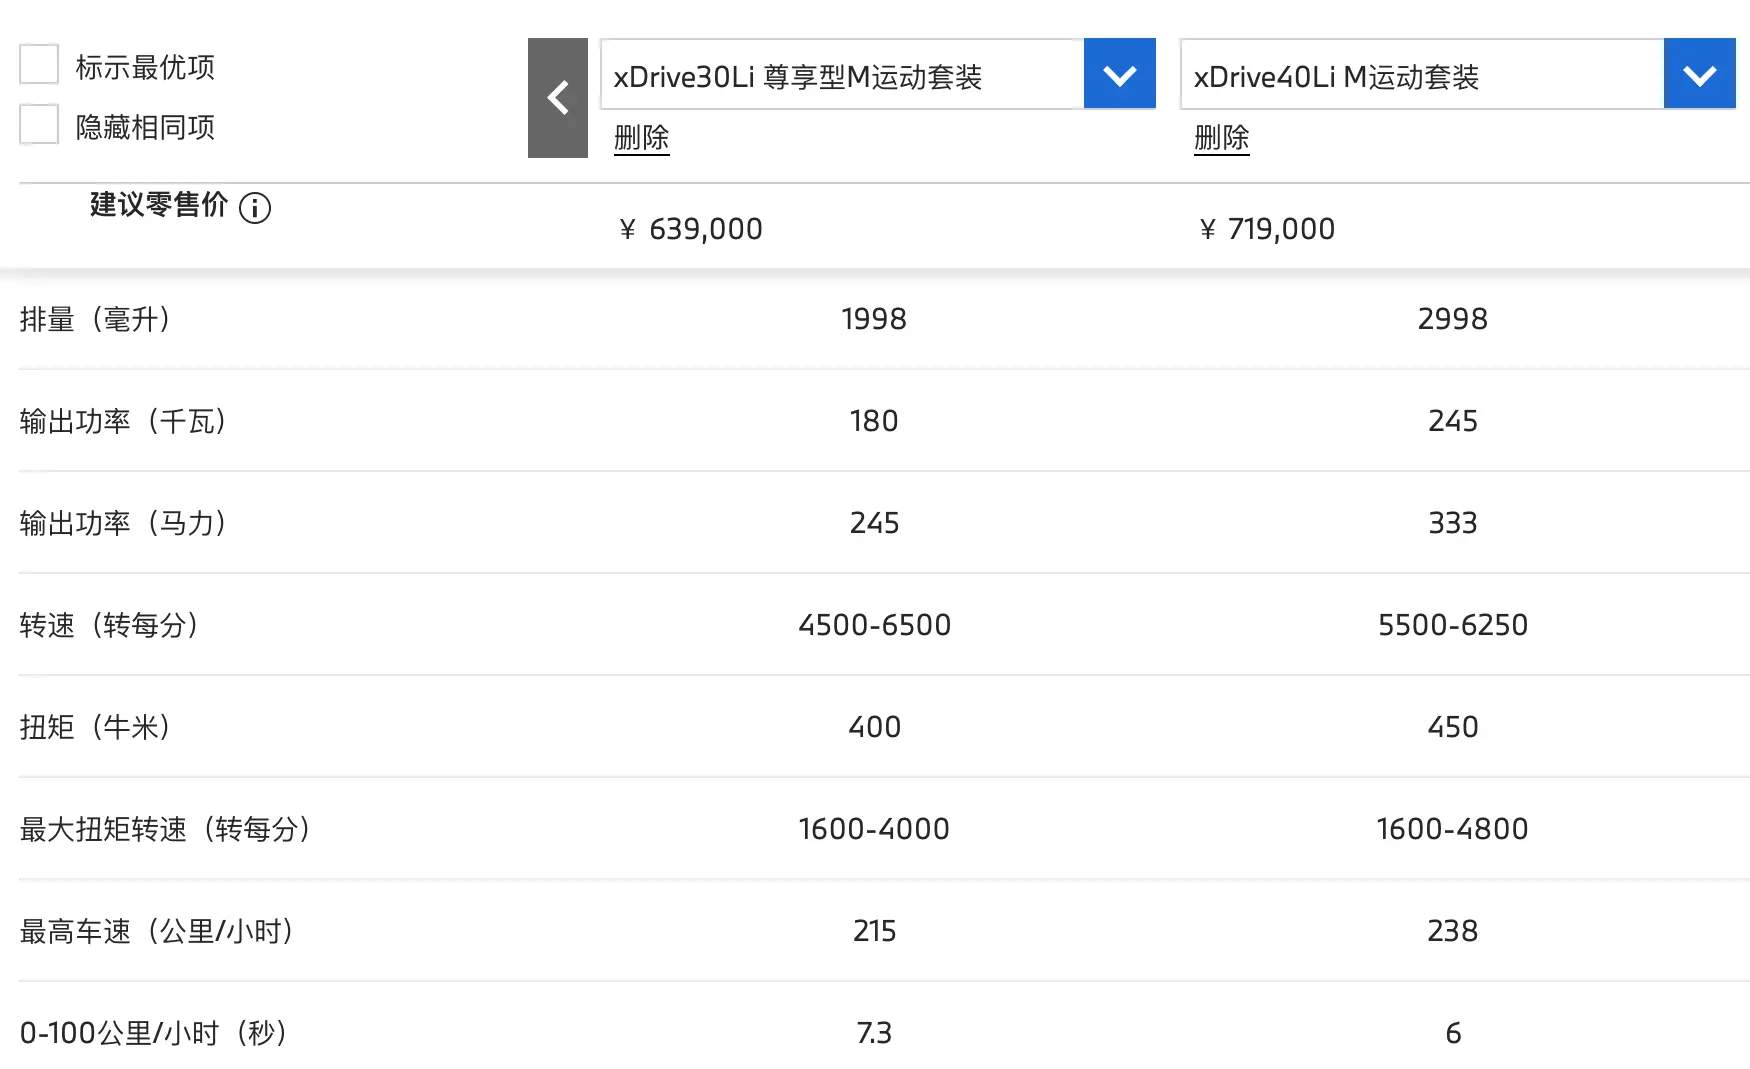The height and width of the screenshot is (1069, 1750).
Task: Click the 建议零售价 label
Action: click(x=158, y=205)
